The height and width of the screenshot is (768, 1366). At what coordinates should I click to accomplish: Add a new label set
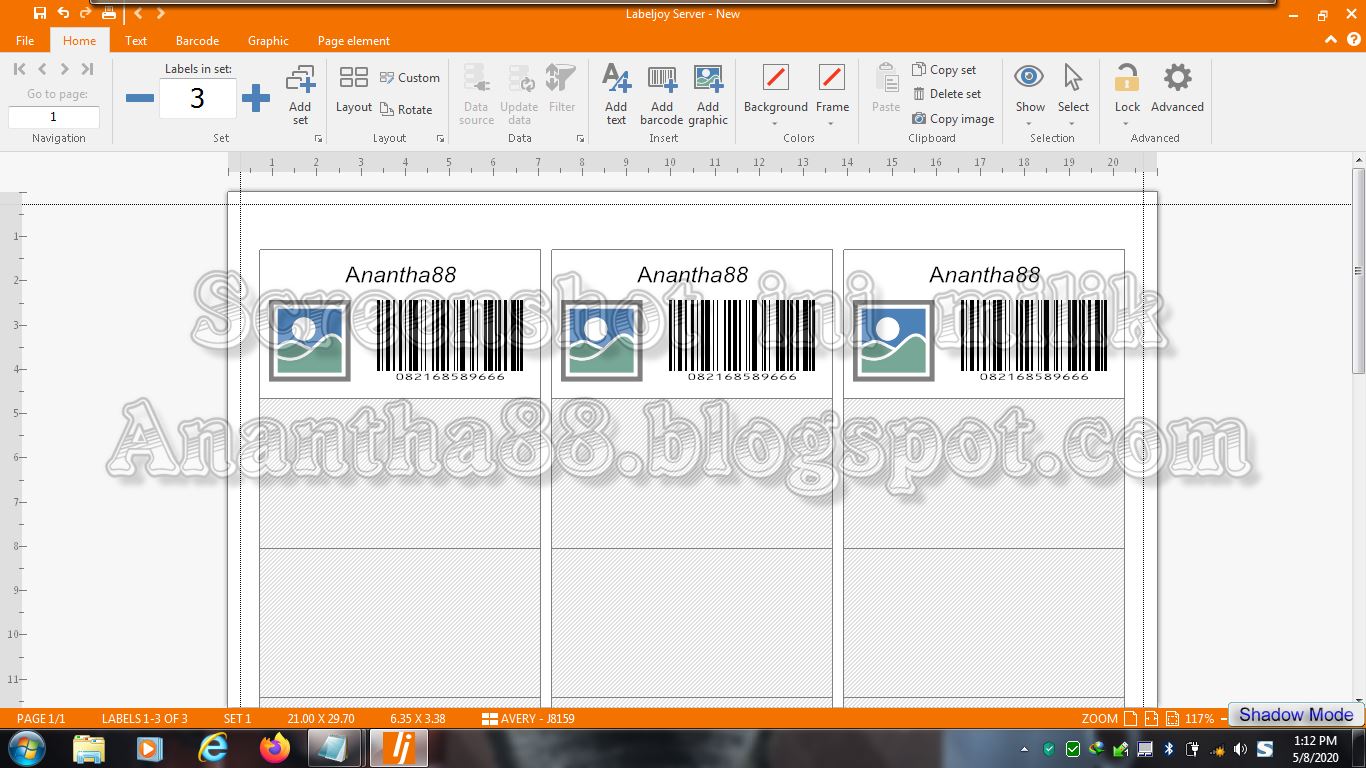coord(301,95)
